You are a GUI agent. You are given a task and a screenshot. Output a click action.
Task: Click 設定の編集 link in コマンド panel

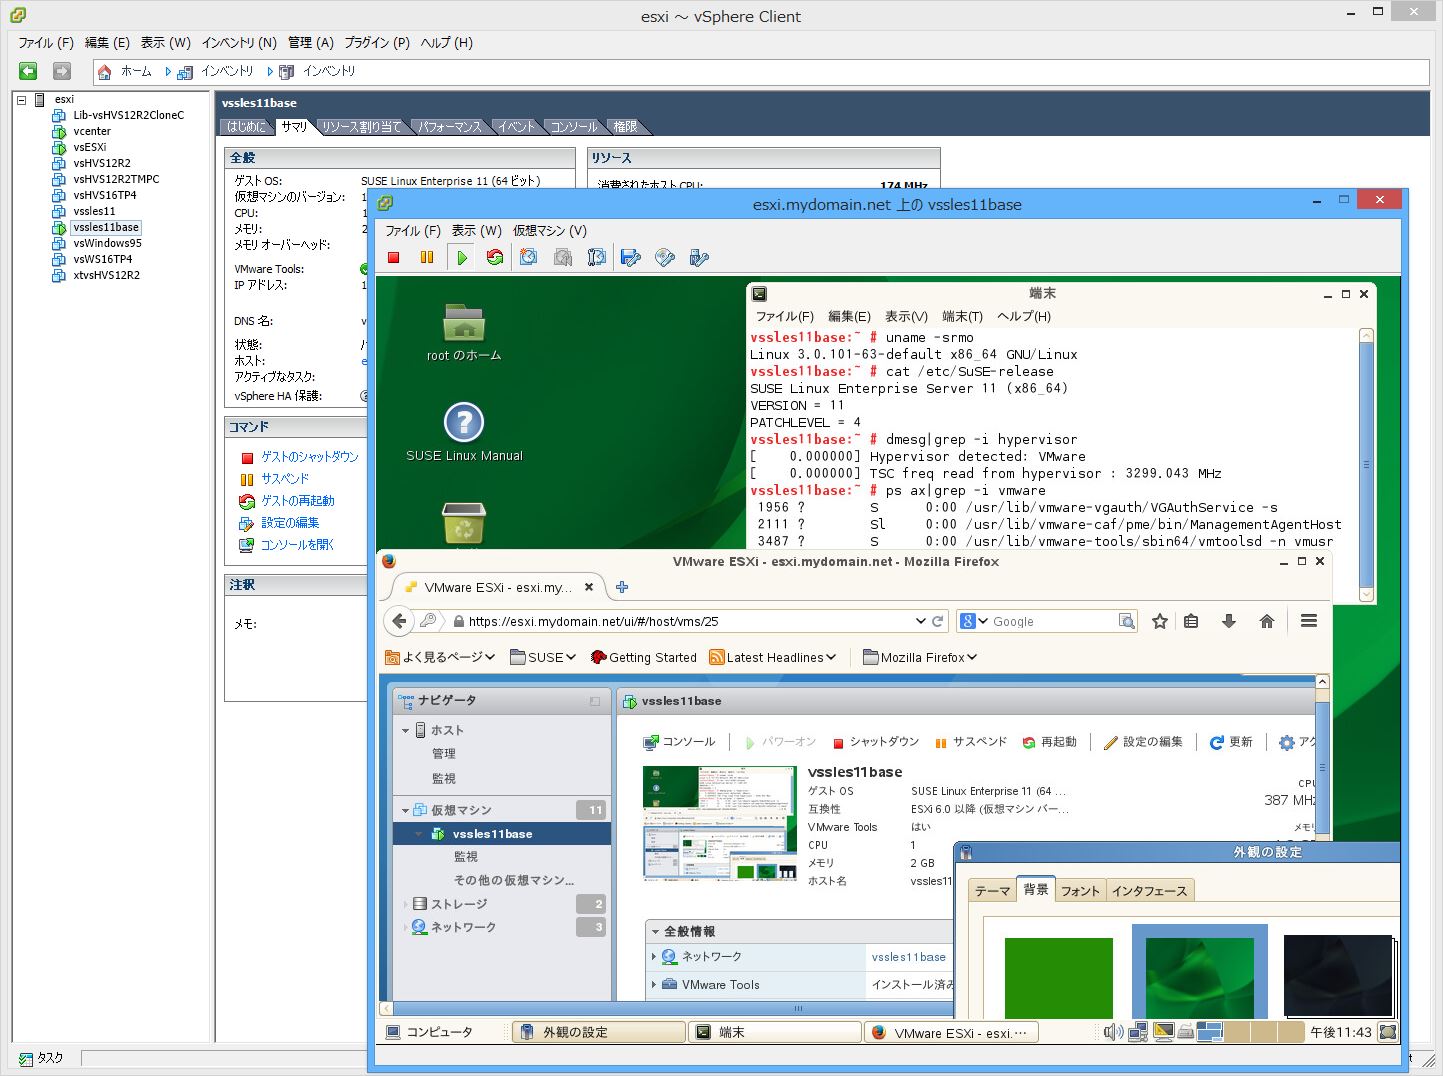point(290,523)
